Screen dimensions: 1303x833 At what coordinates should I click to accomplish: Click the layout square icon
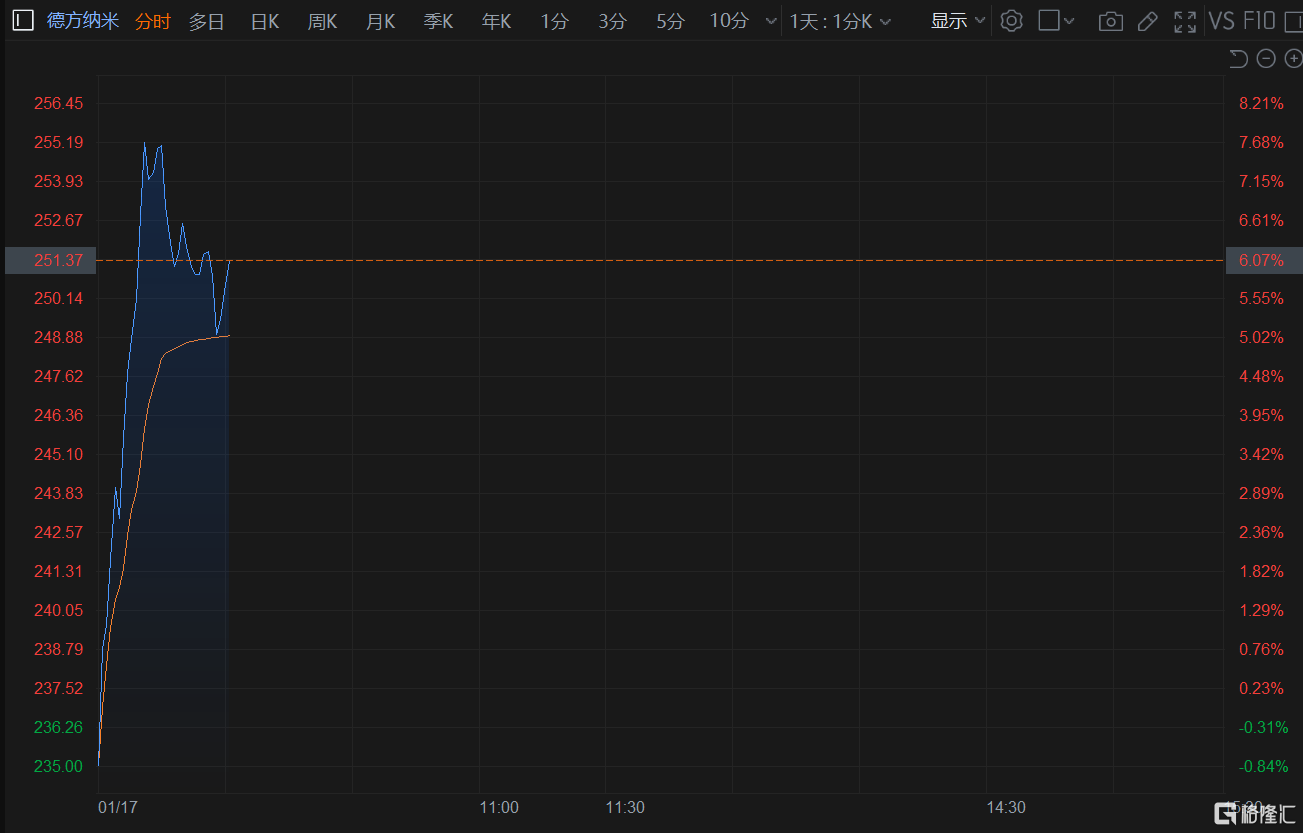[x=1049, y=21]
